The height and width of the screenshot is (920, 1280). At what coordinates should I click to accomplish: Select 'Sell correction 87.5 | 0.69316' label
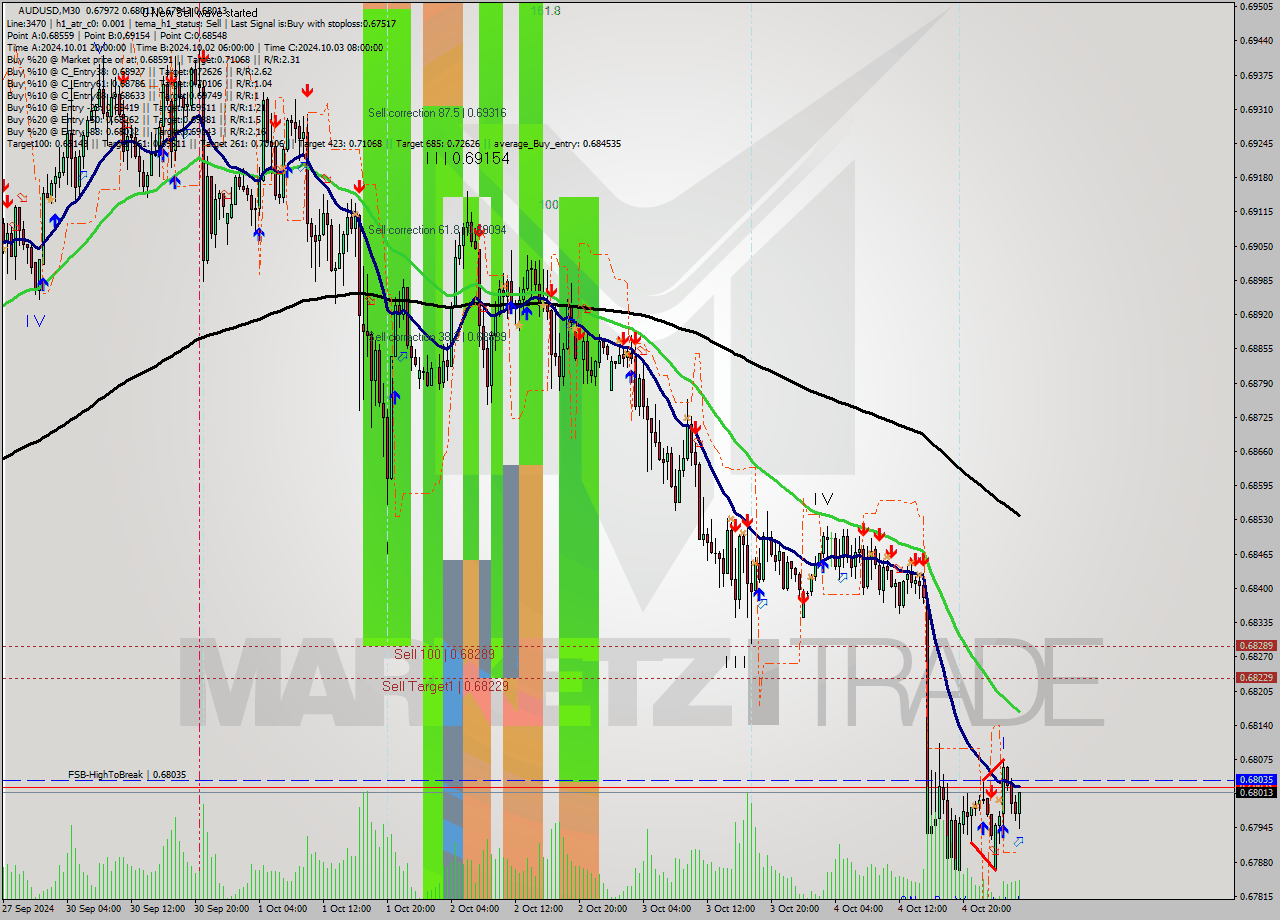436,113
